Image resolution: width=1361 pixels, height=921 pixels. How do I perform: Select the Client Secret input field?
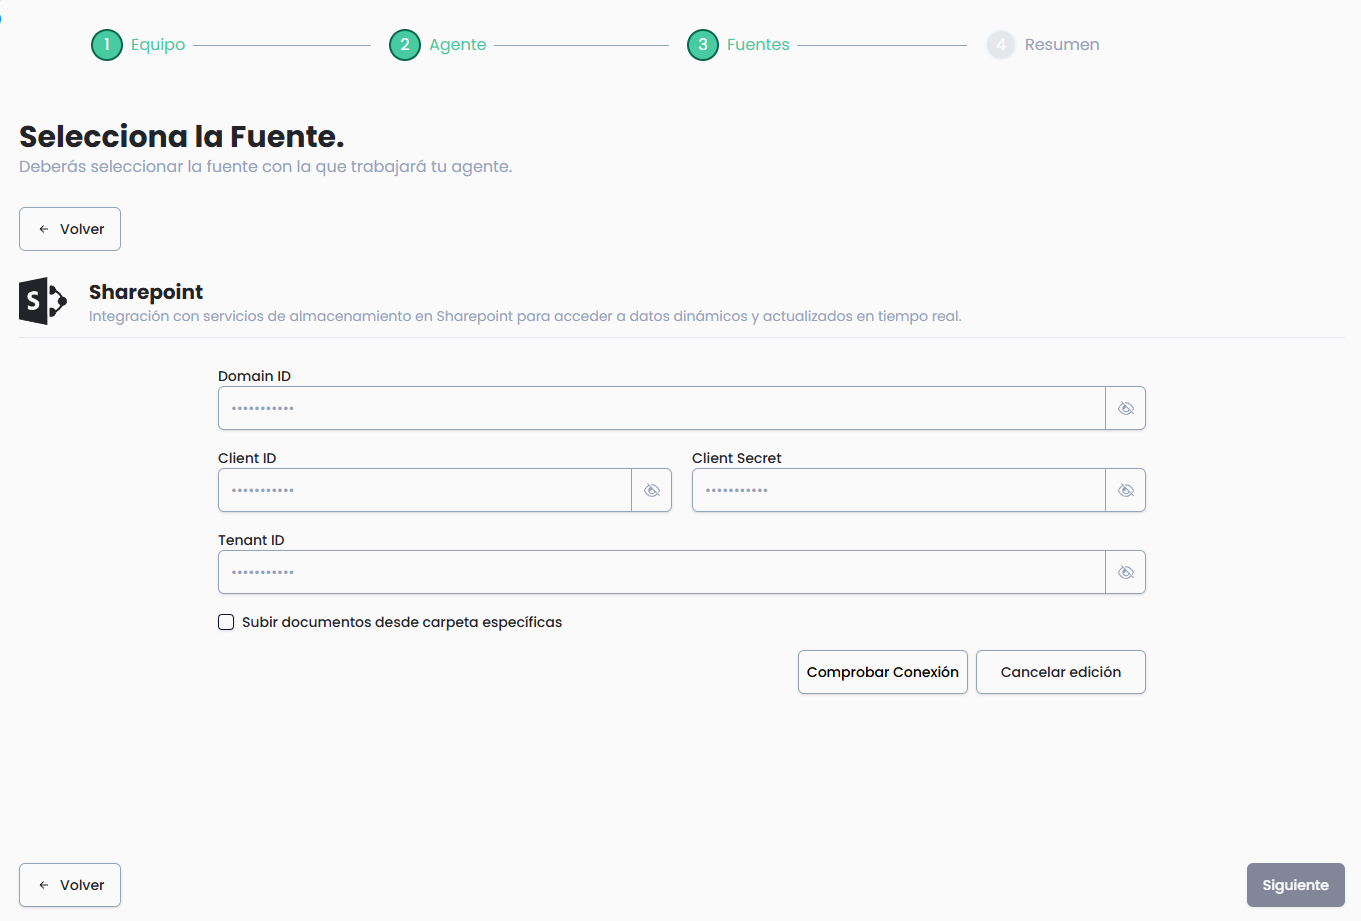[x=898, y=490]
